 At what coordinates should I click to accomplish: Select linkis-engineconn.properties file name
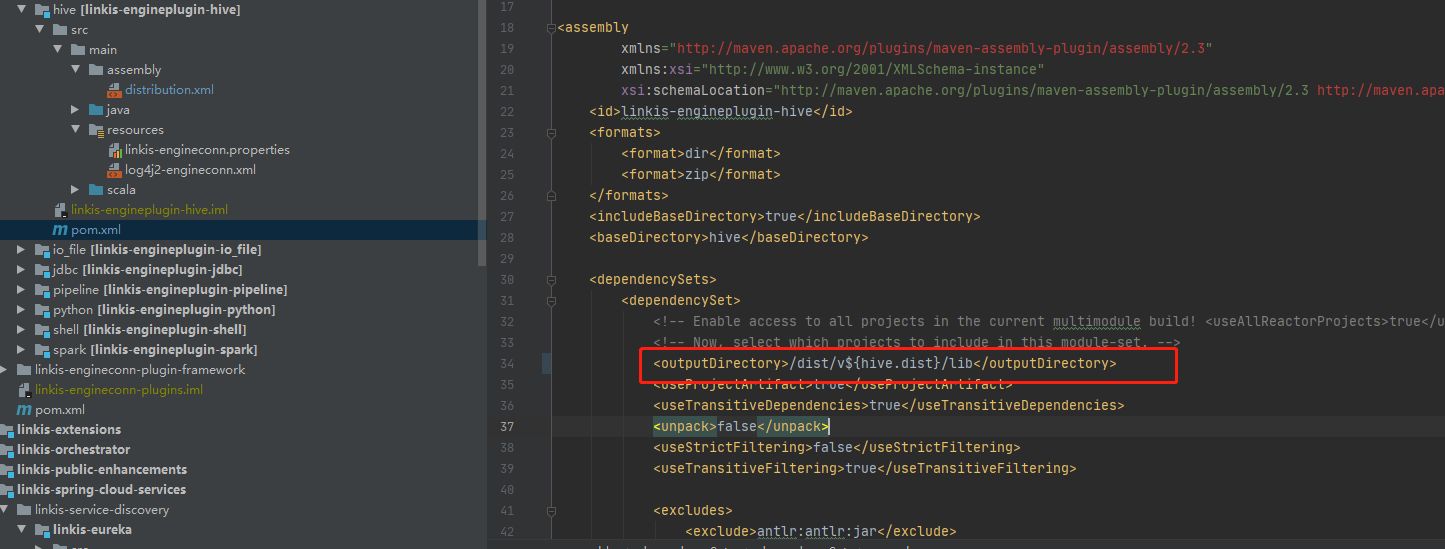click(207, 149)
